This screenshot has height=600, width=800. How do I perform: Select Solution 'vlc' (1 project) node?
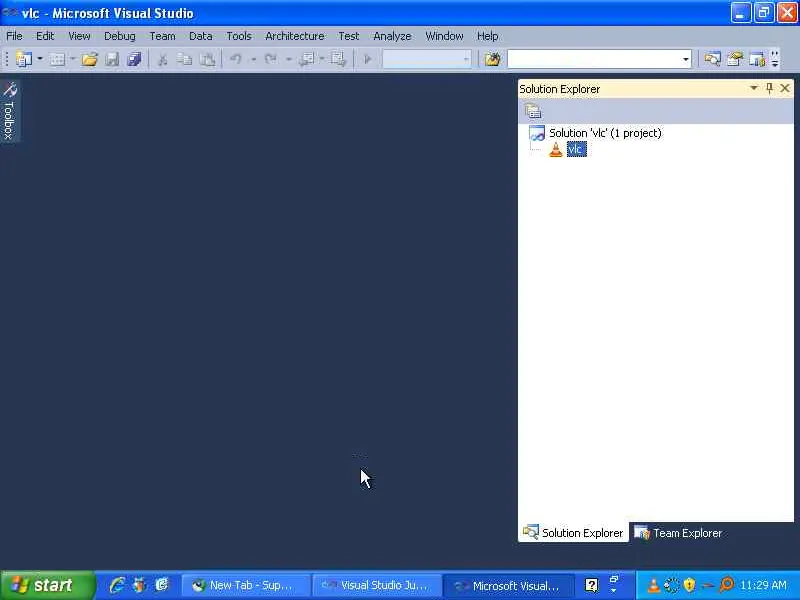coord(605,133)
